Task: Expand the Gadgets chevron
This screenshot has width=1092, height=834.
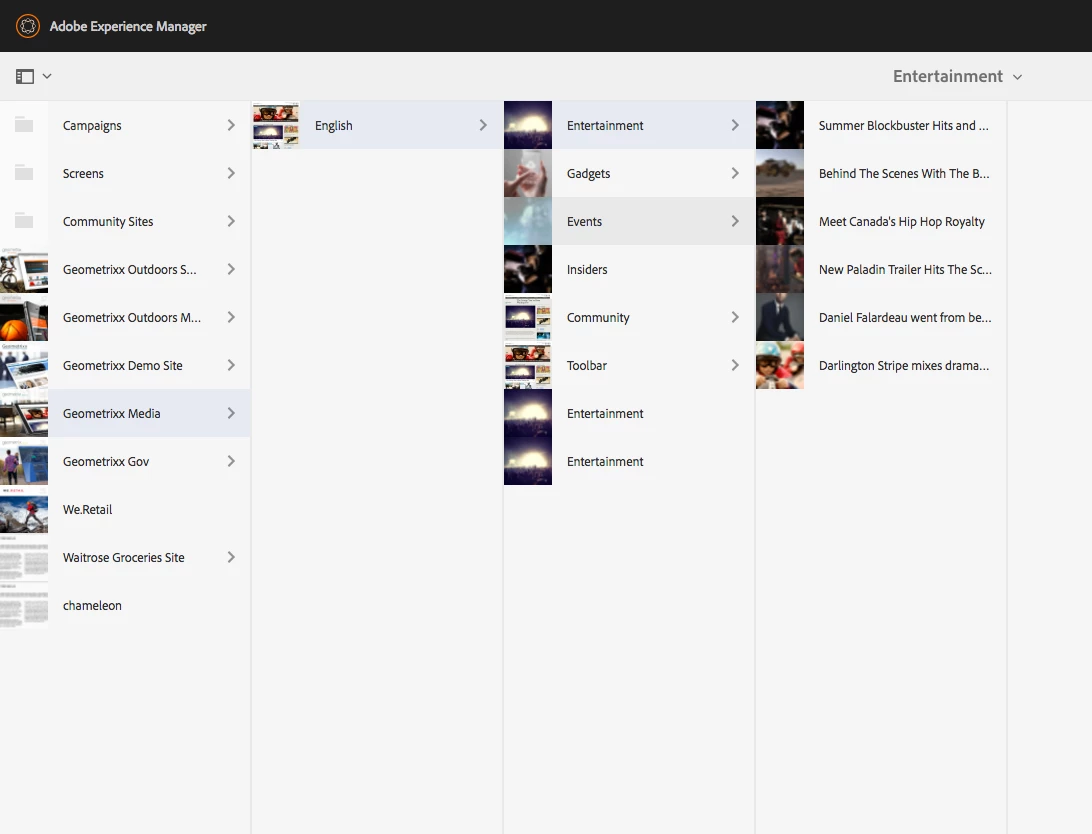Action: click(x=735, y=173)
